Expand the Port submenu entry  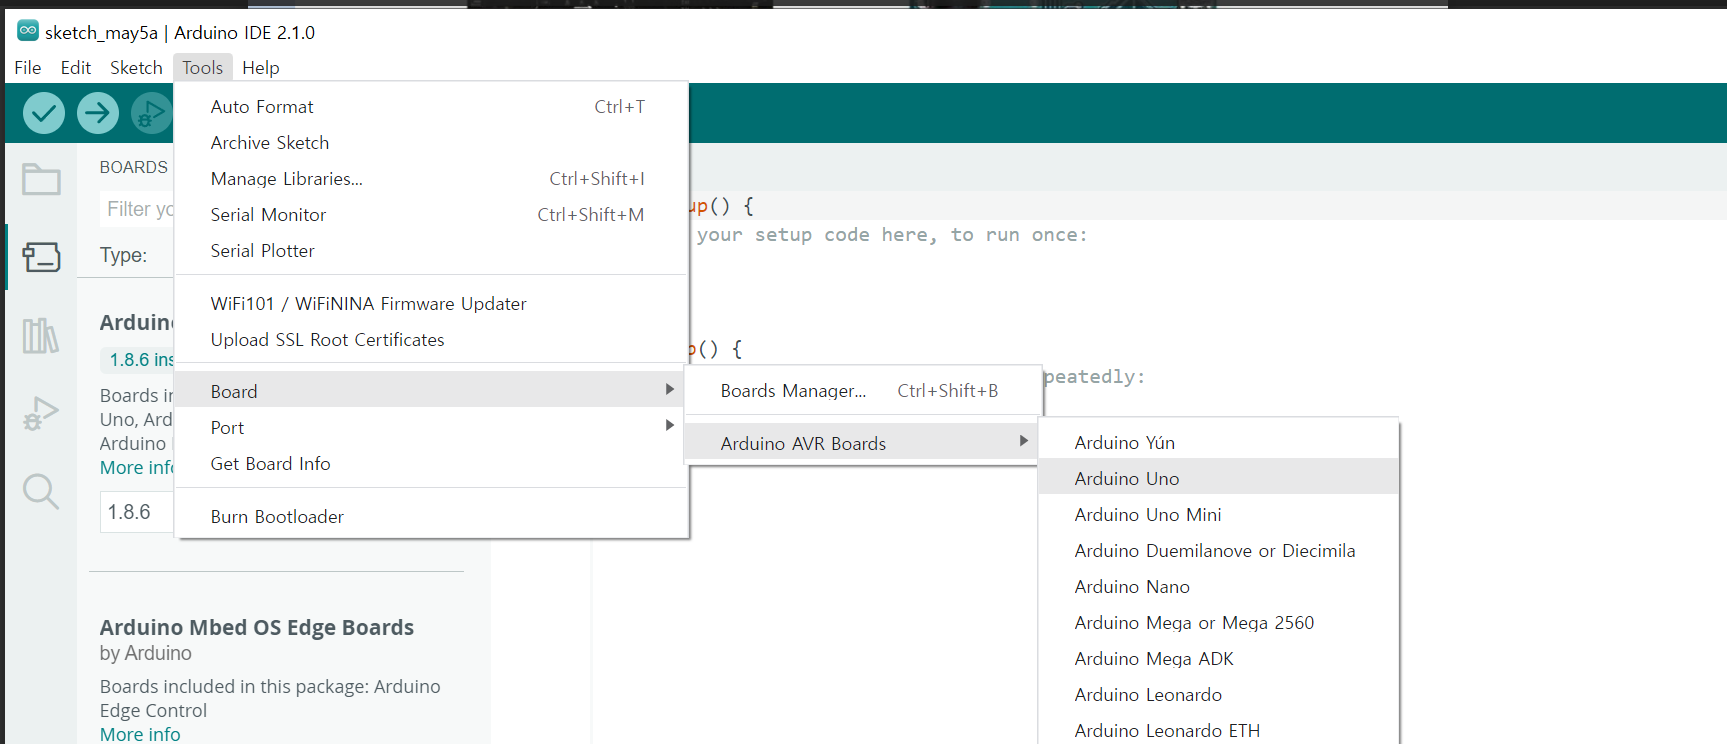tap(432, 427)
